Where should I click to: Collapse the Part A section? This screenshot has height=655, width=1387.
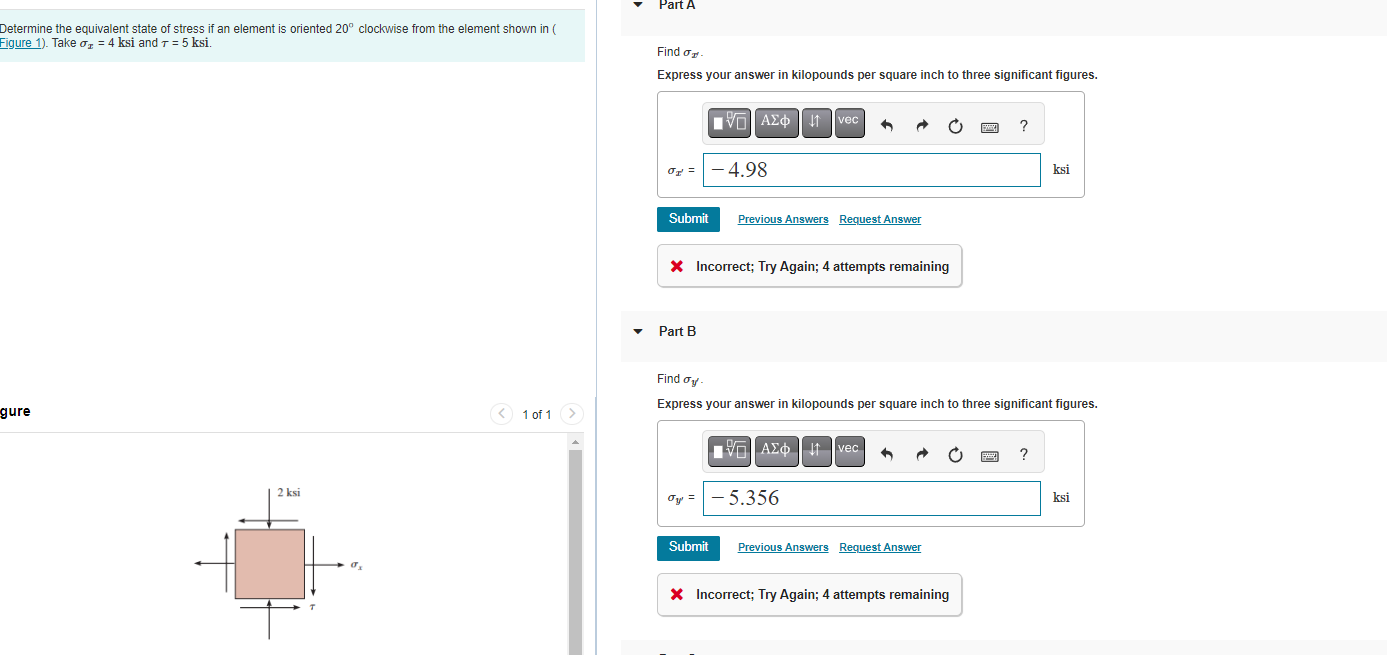click(x=638, y=5)
